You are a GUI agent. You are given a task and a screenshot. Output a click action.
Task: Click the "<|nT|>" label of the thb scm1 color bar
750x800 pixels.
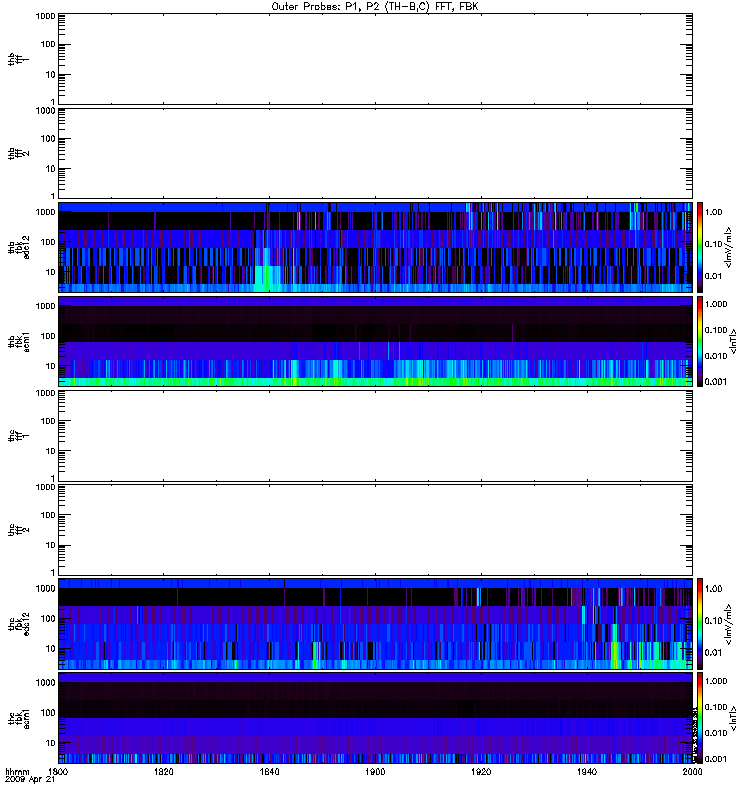[x=733, y=341]
